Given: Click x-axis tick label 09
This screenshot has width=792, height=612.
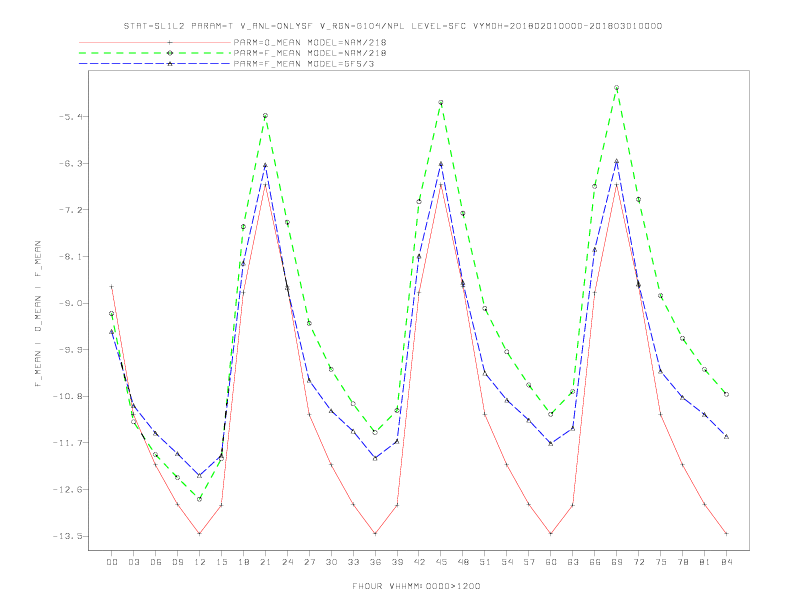Looking at the screenshot, I should (177, 562).
